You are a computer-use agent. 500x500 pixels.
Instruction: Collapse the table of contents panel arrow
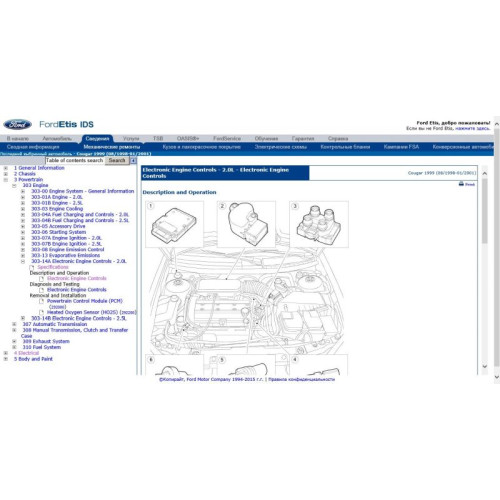[133, 161]
